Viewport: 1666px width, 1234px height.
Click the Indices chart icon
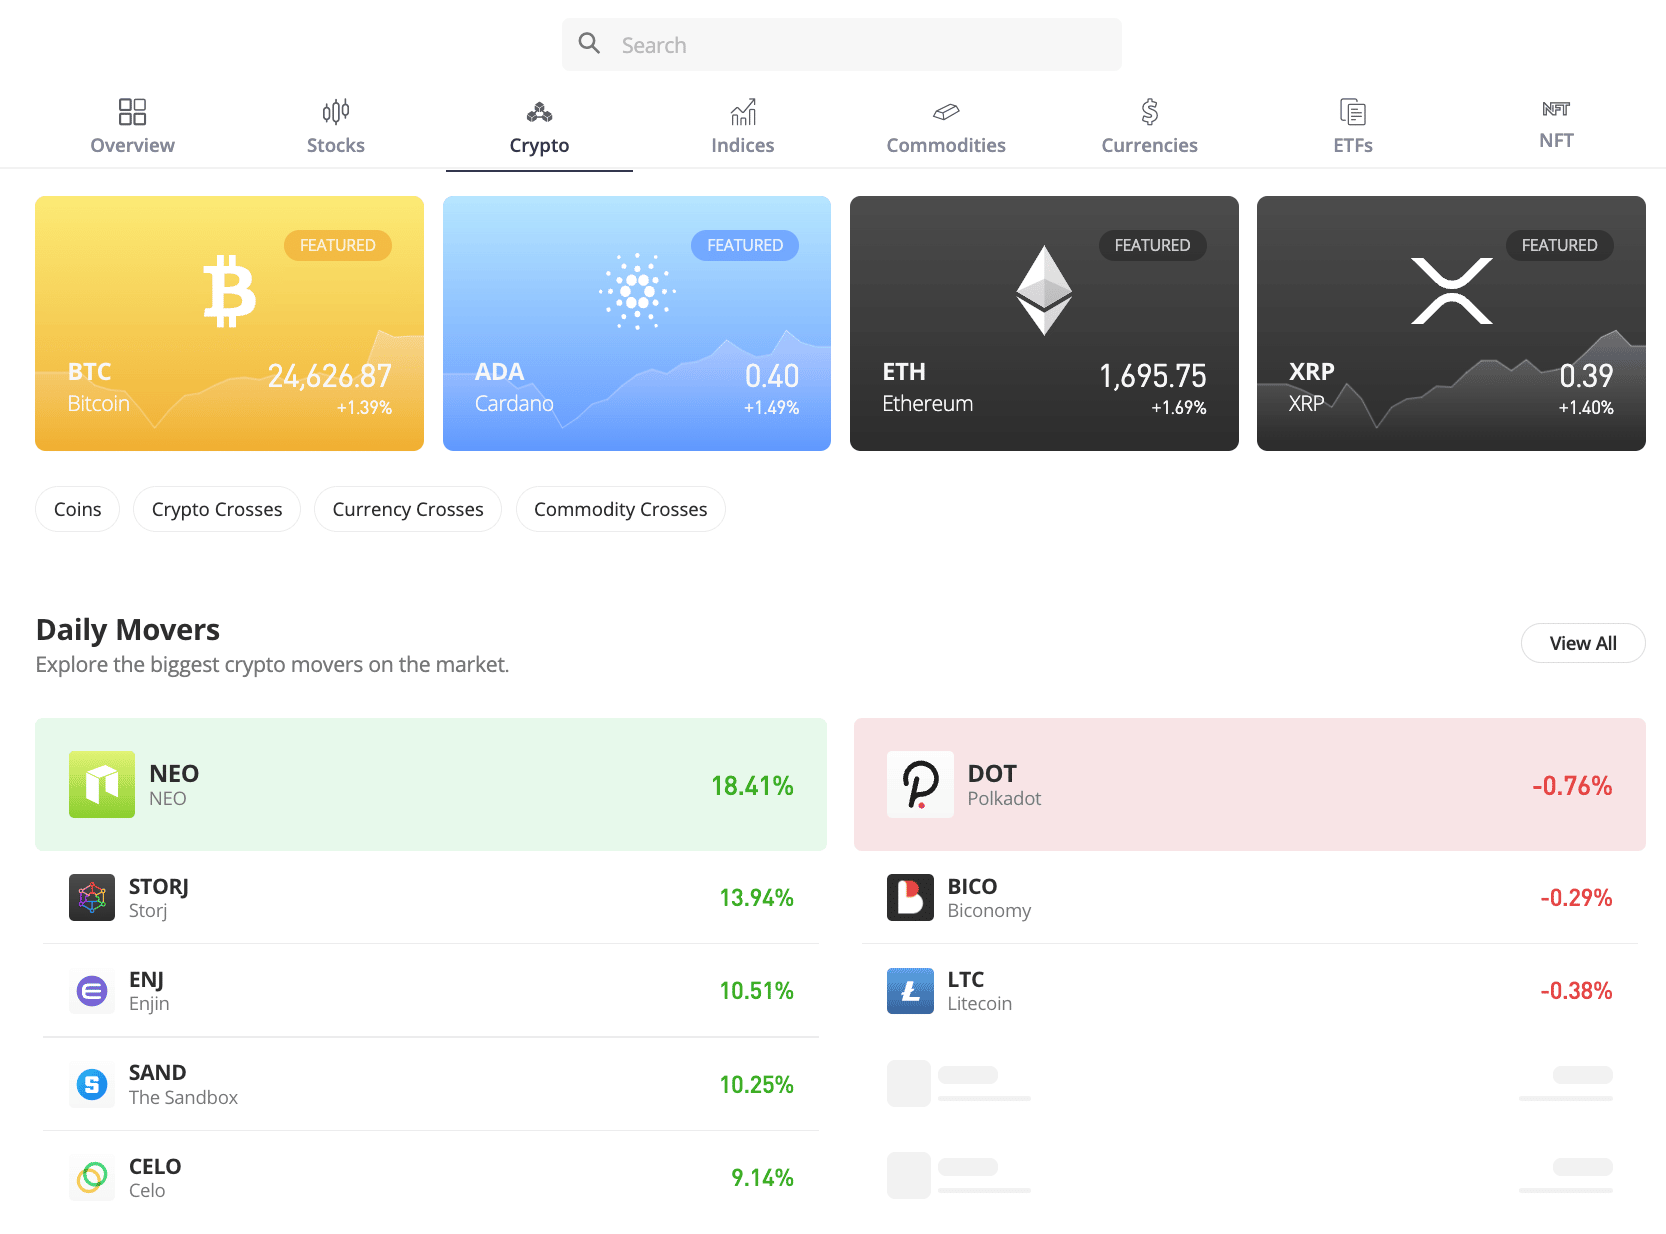743,111
